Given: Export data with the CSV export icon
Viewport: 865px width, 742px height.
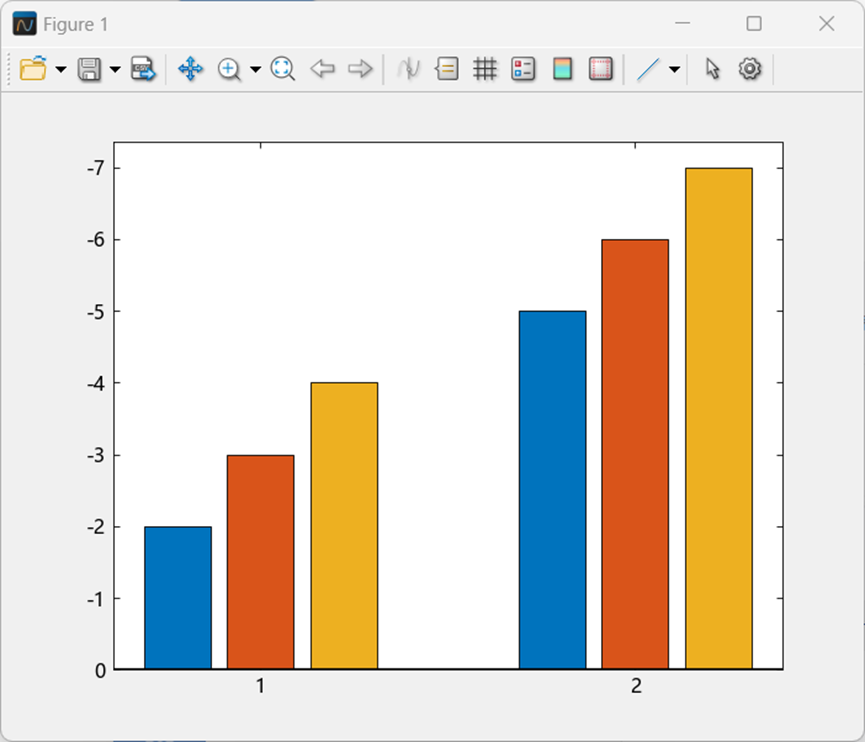Looking at the screenshot, I should [x=143, y=69].
